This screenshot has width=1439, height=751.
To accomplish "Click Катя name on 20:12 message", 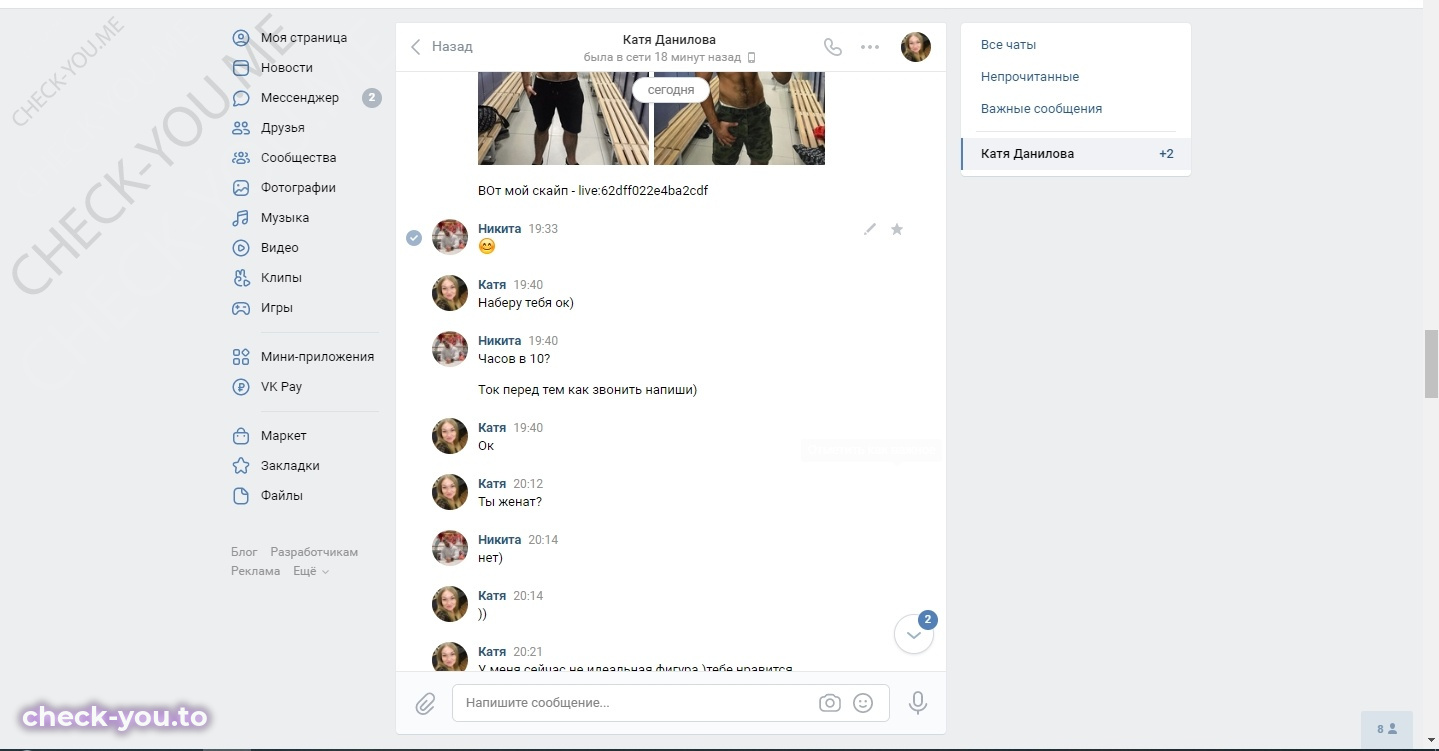I will point(492,484).
